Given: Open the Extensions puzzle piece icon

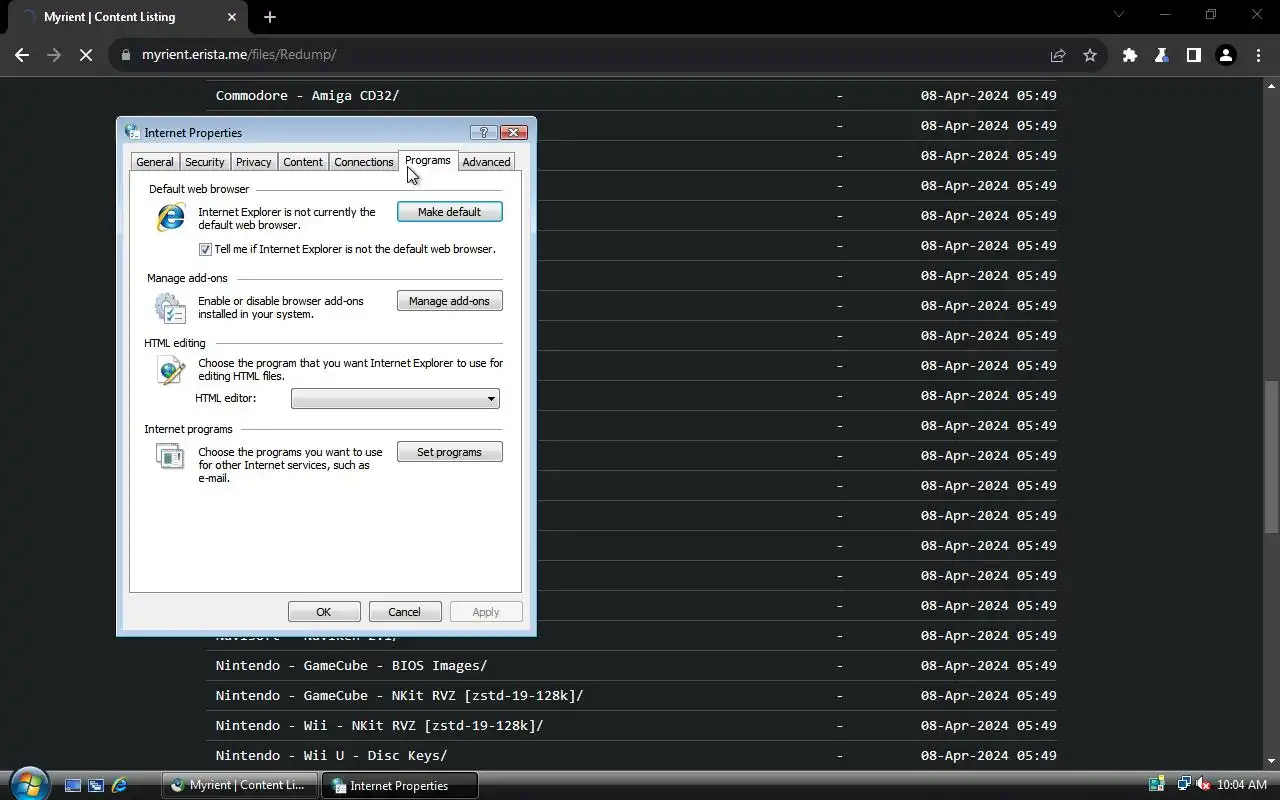Looking at the screenshot, I should click(x=1130, y=55).
